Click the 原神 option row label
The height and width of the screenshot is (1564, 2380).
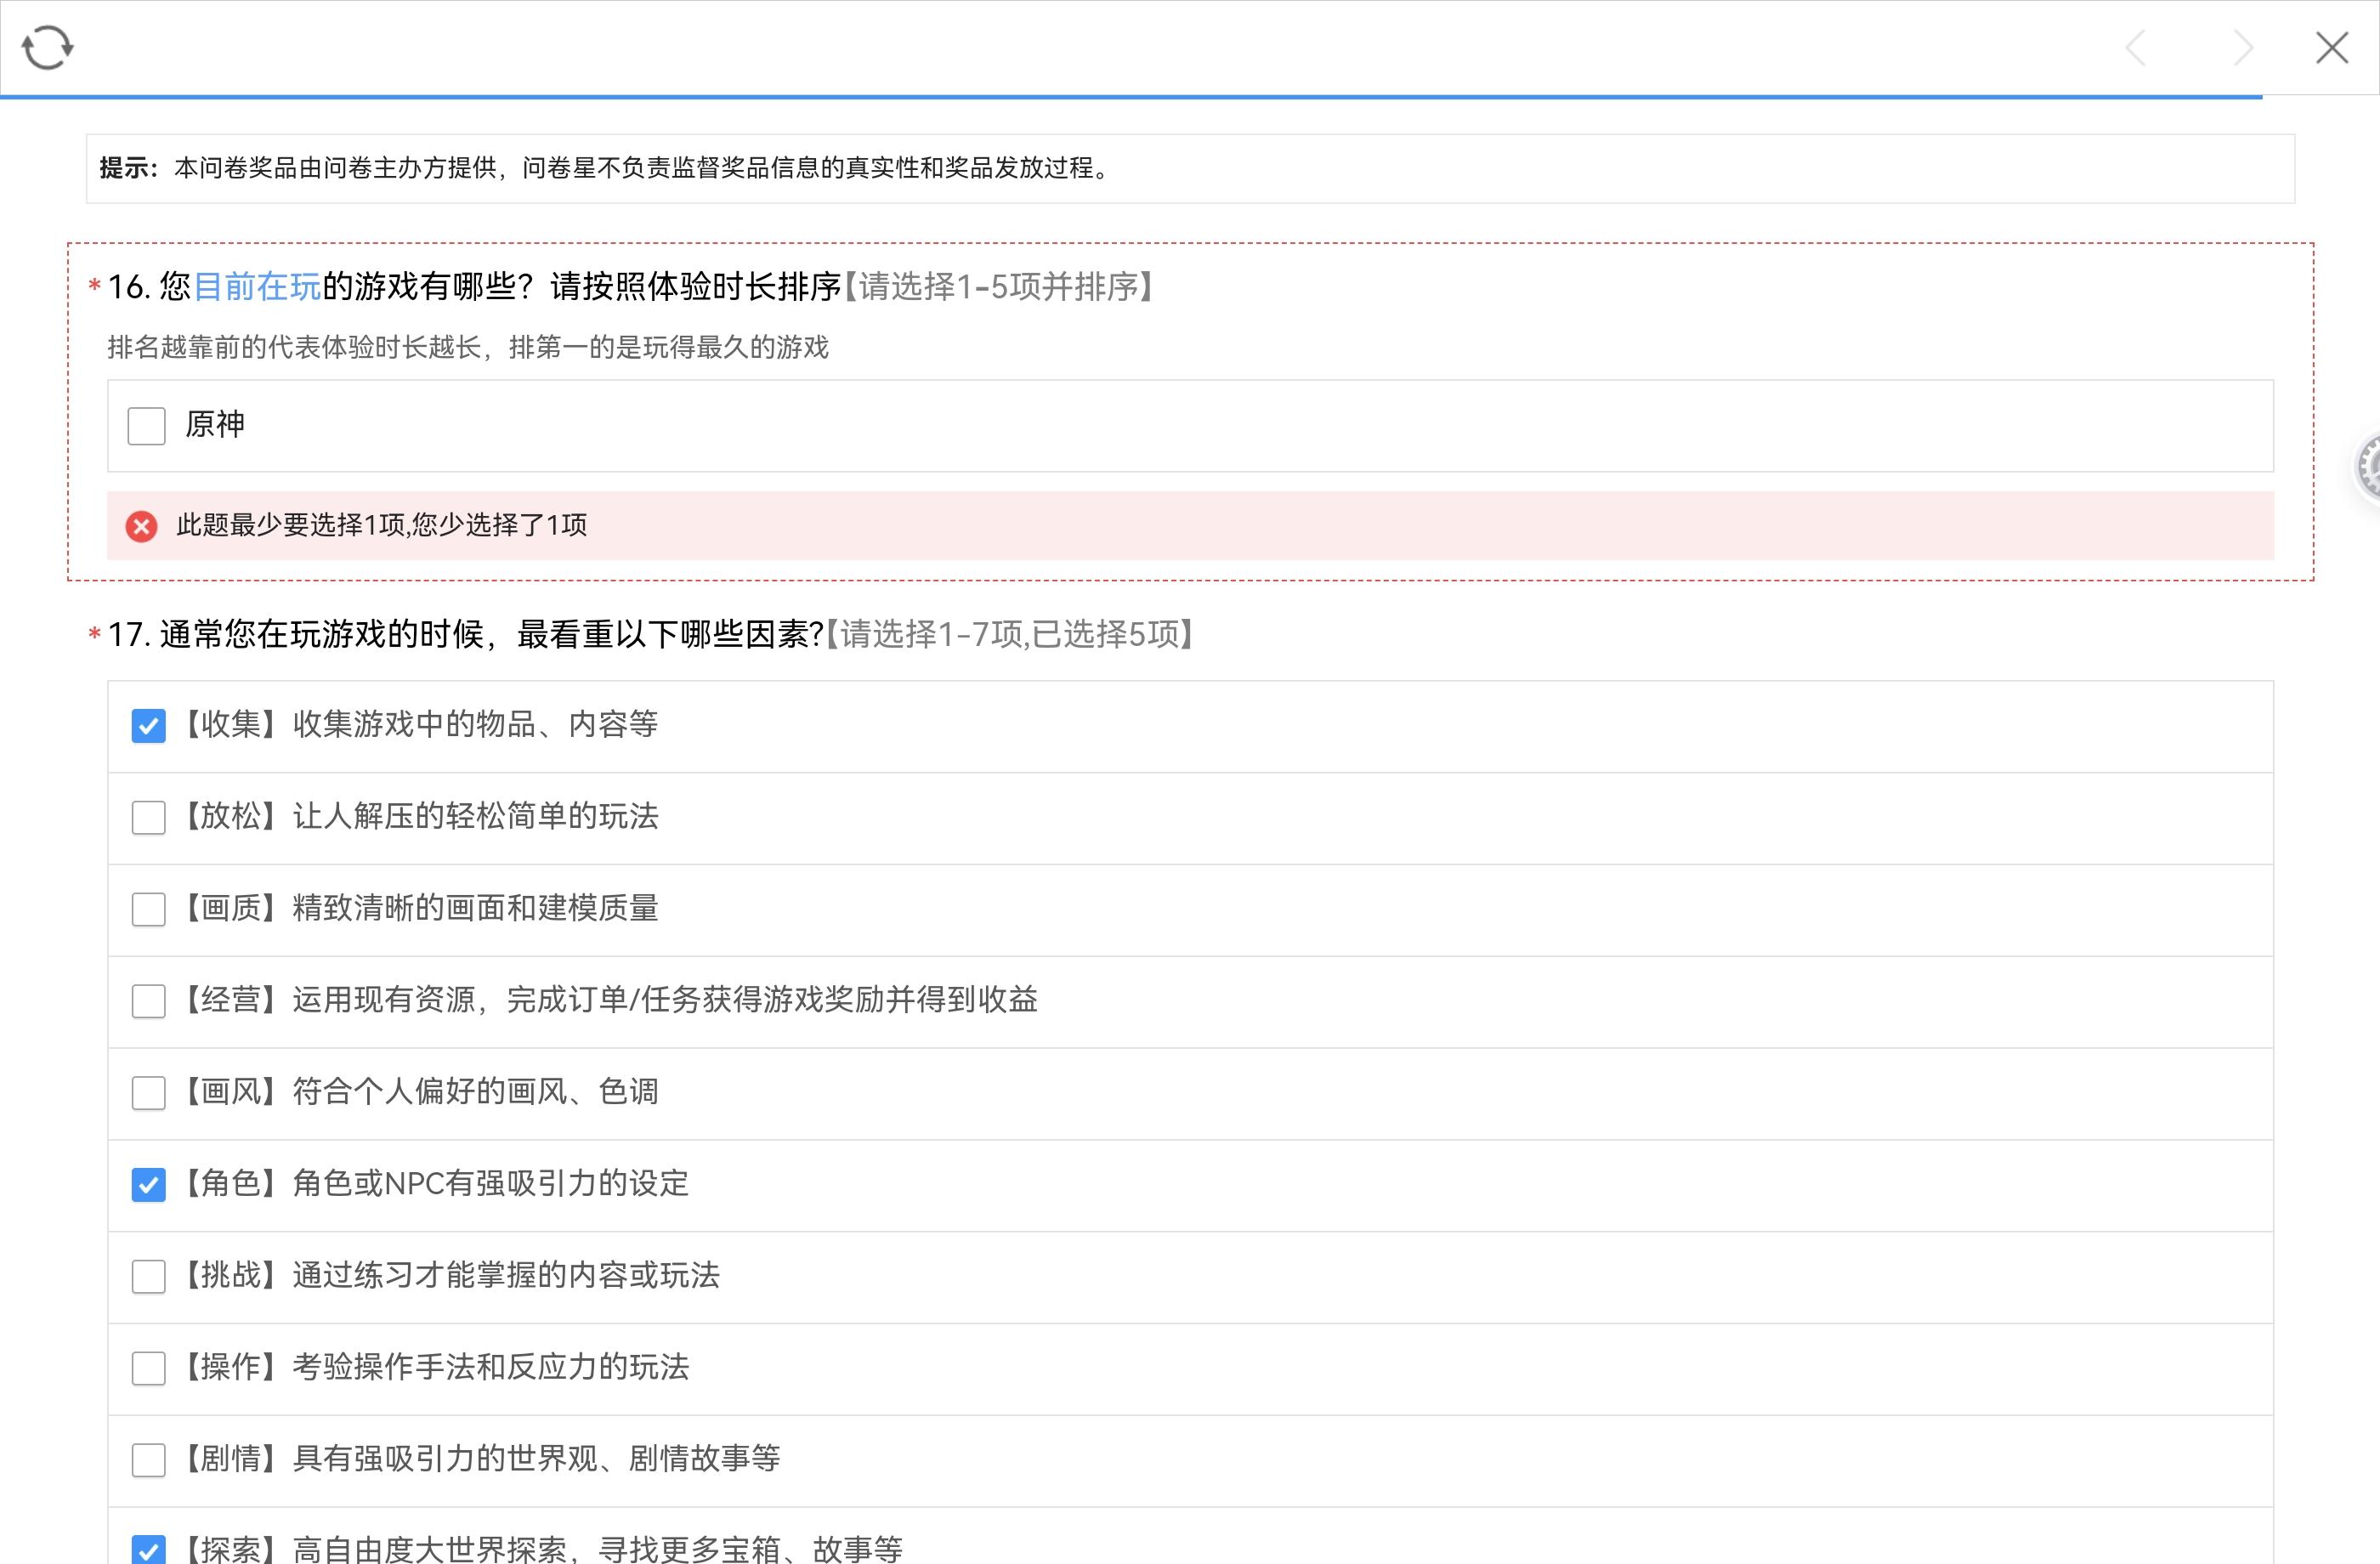215,425
